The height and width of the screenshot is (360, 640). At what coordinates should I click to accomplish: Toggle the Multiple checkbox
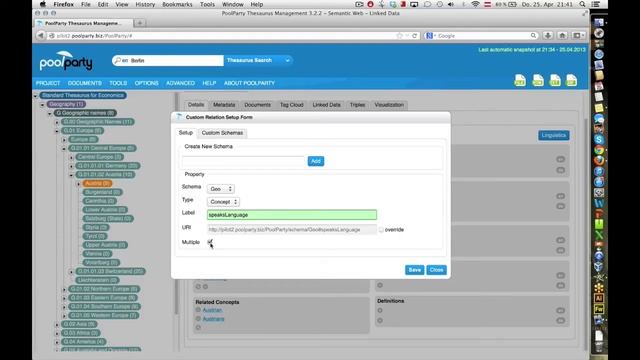point(210,242)
